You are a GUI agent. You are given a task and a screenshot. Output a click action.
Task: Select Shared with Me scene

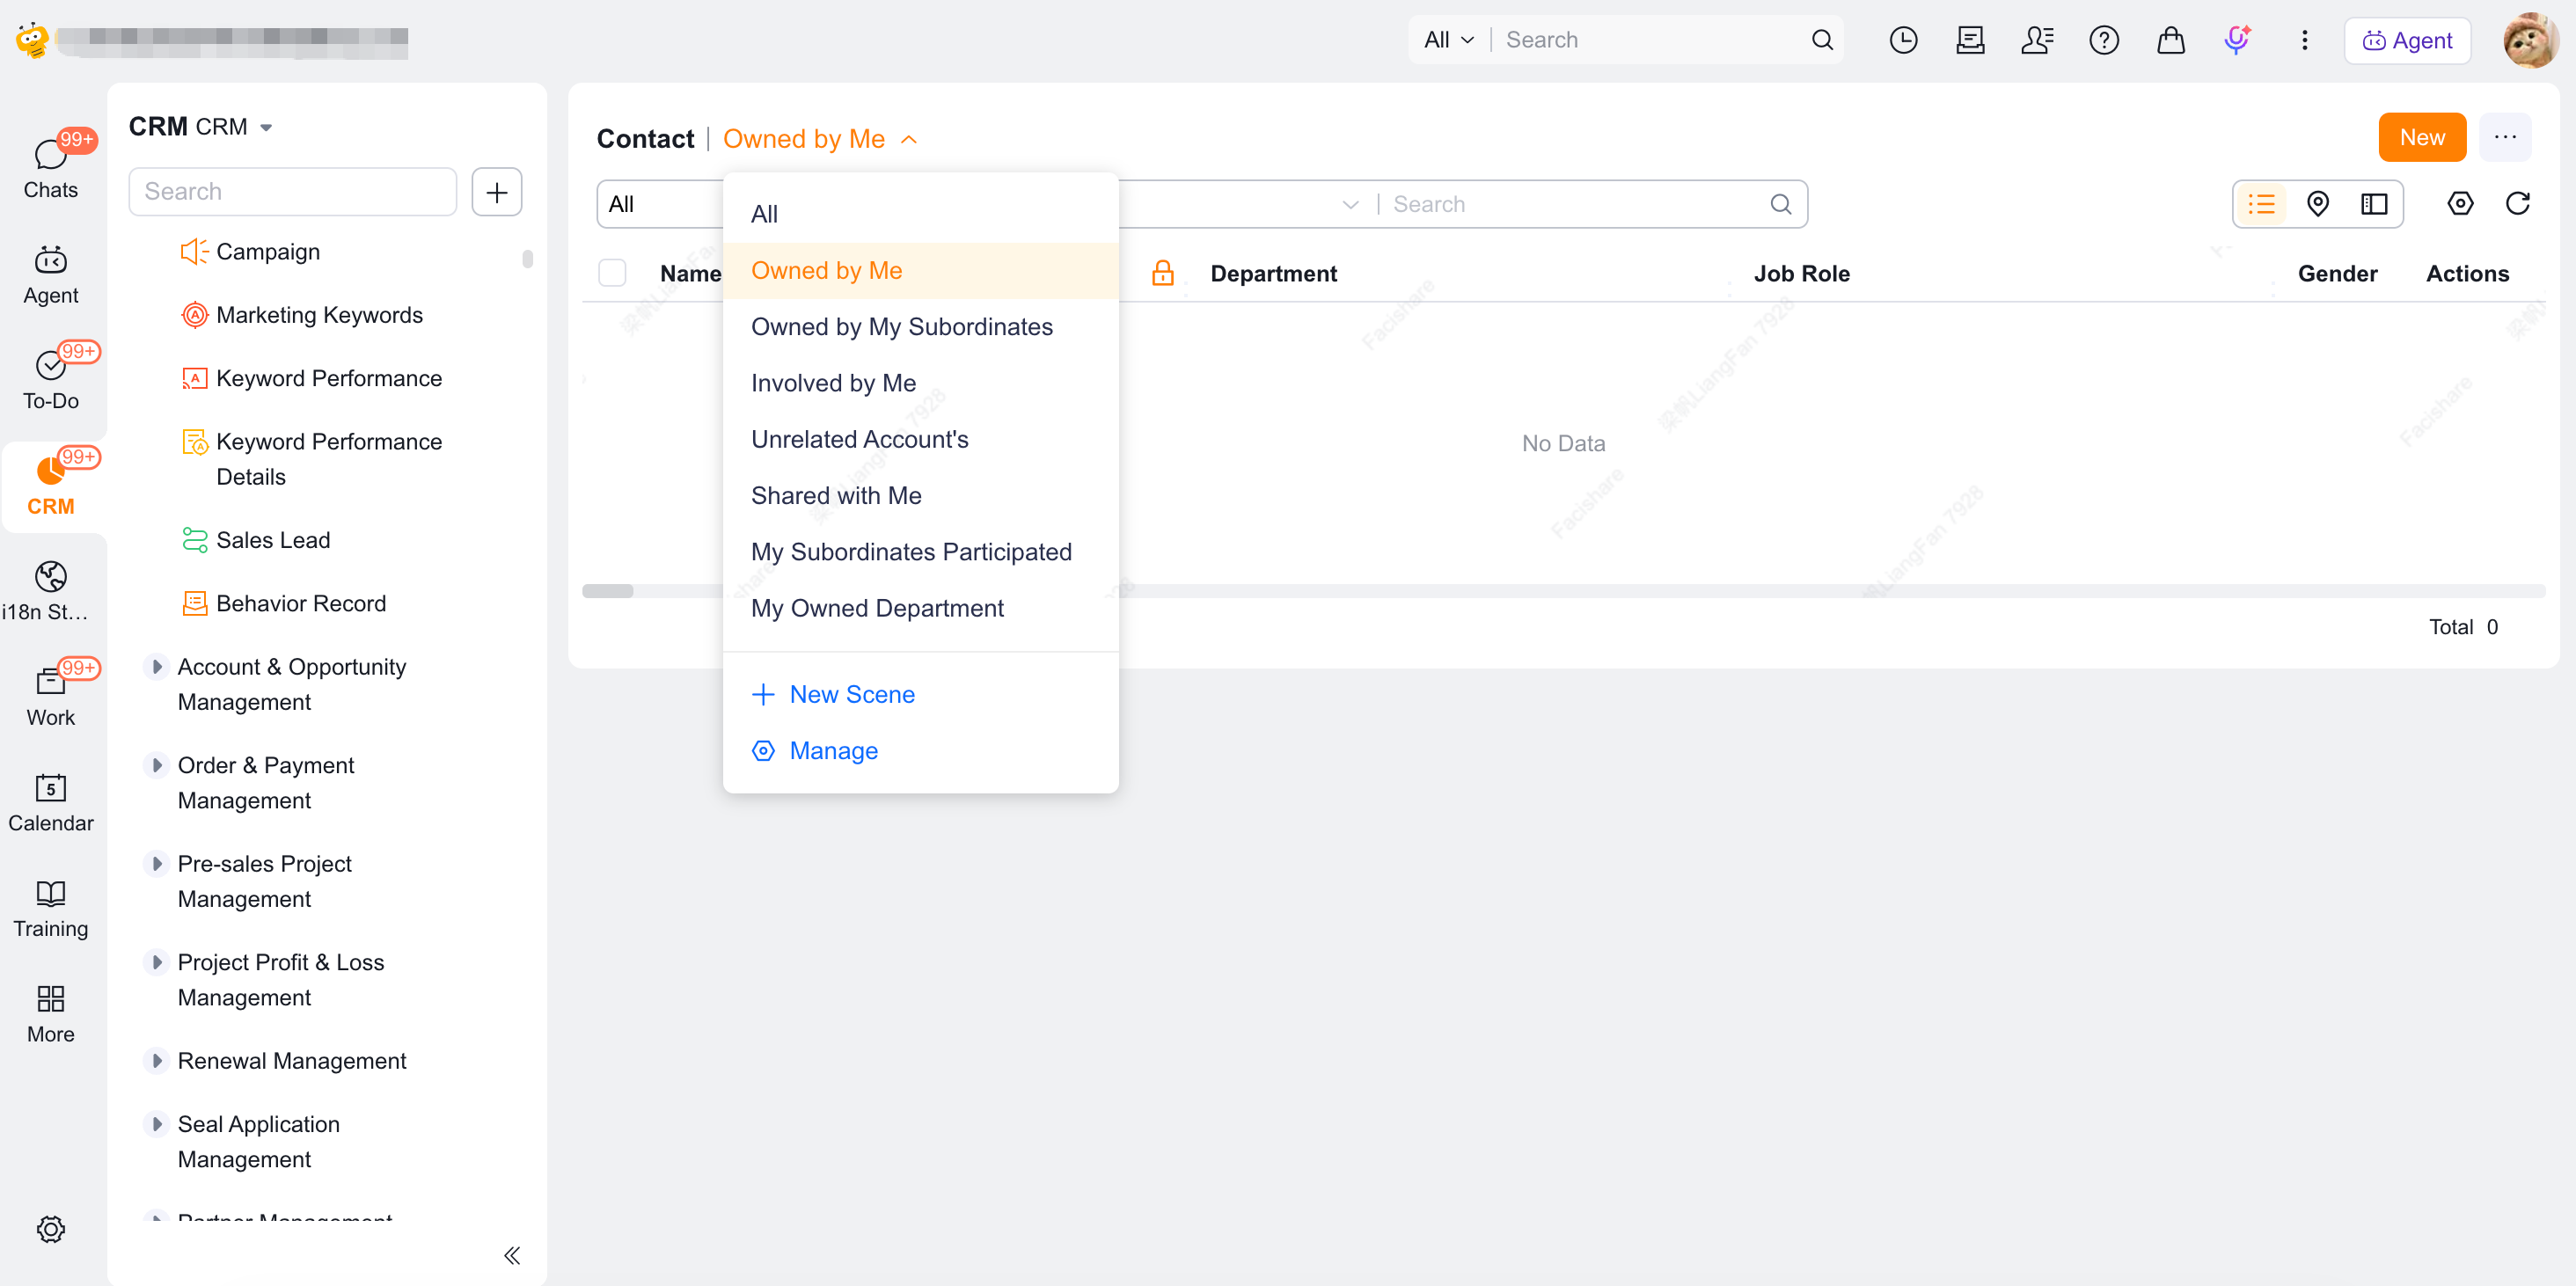click(x=920, y=496)
